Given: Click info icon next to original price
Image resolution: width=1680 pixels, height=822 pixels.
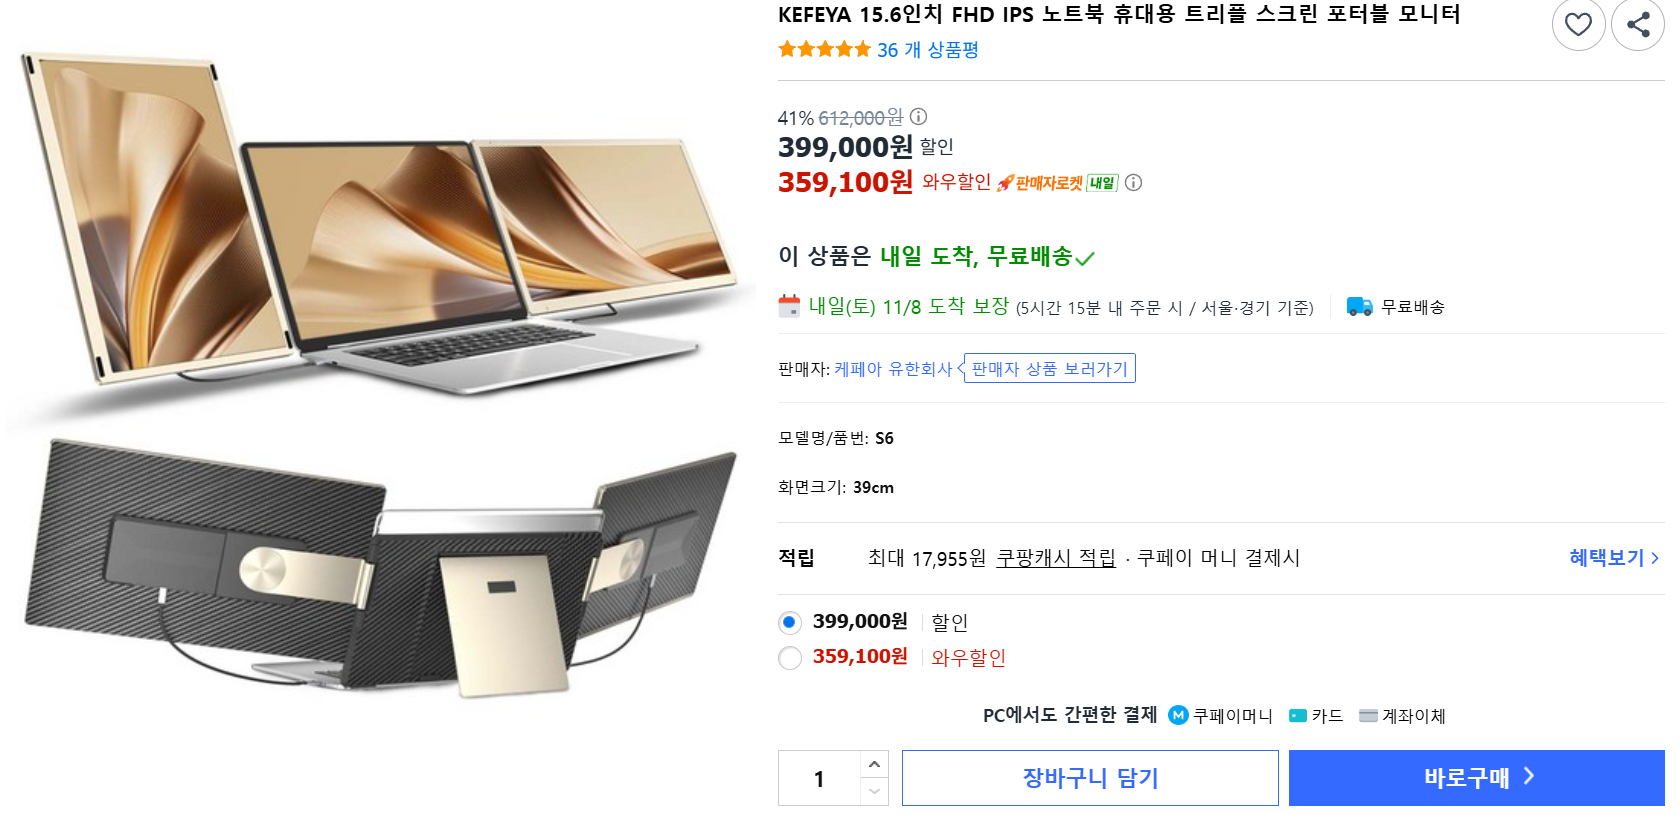Looking at the screenshot, I should (x=918, y=117).
